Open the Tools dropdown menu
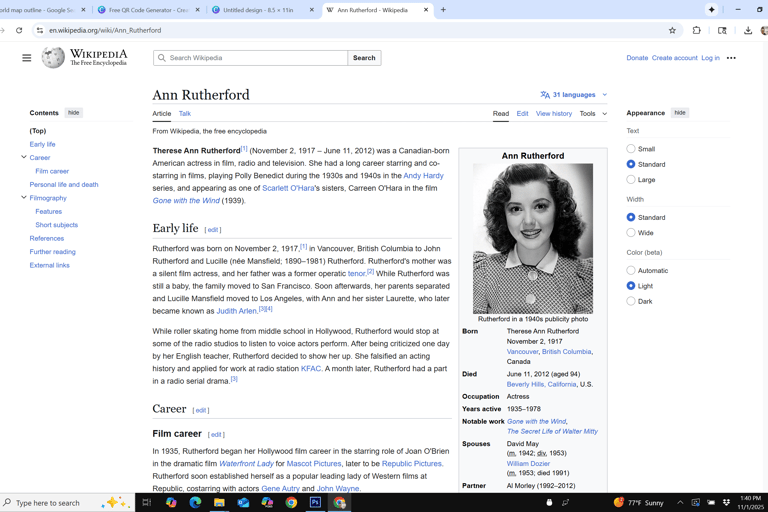The image size is (768, 512). 593,113
